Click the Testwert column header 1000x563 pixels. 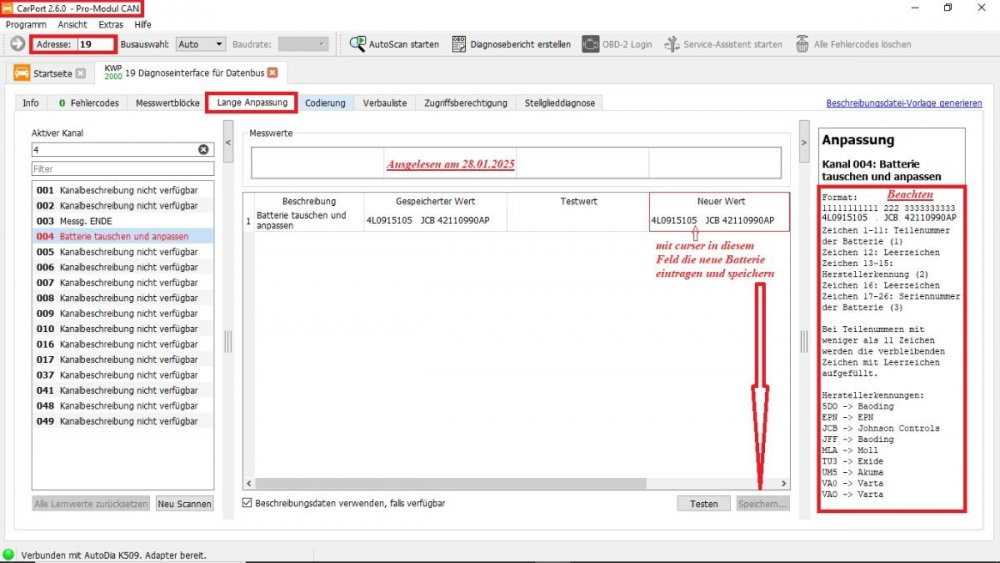578,201
